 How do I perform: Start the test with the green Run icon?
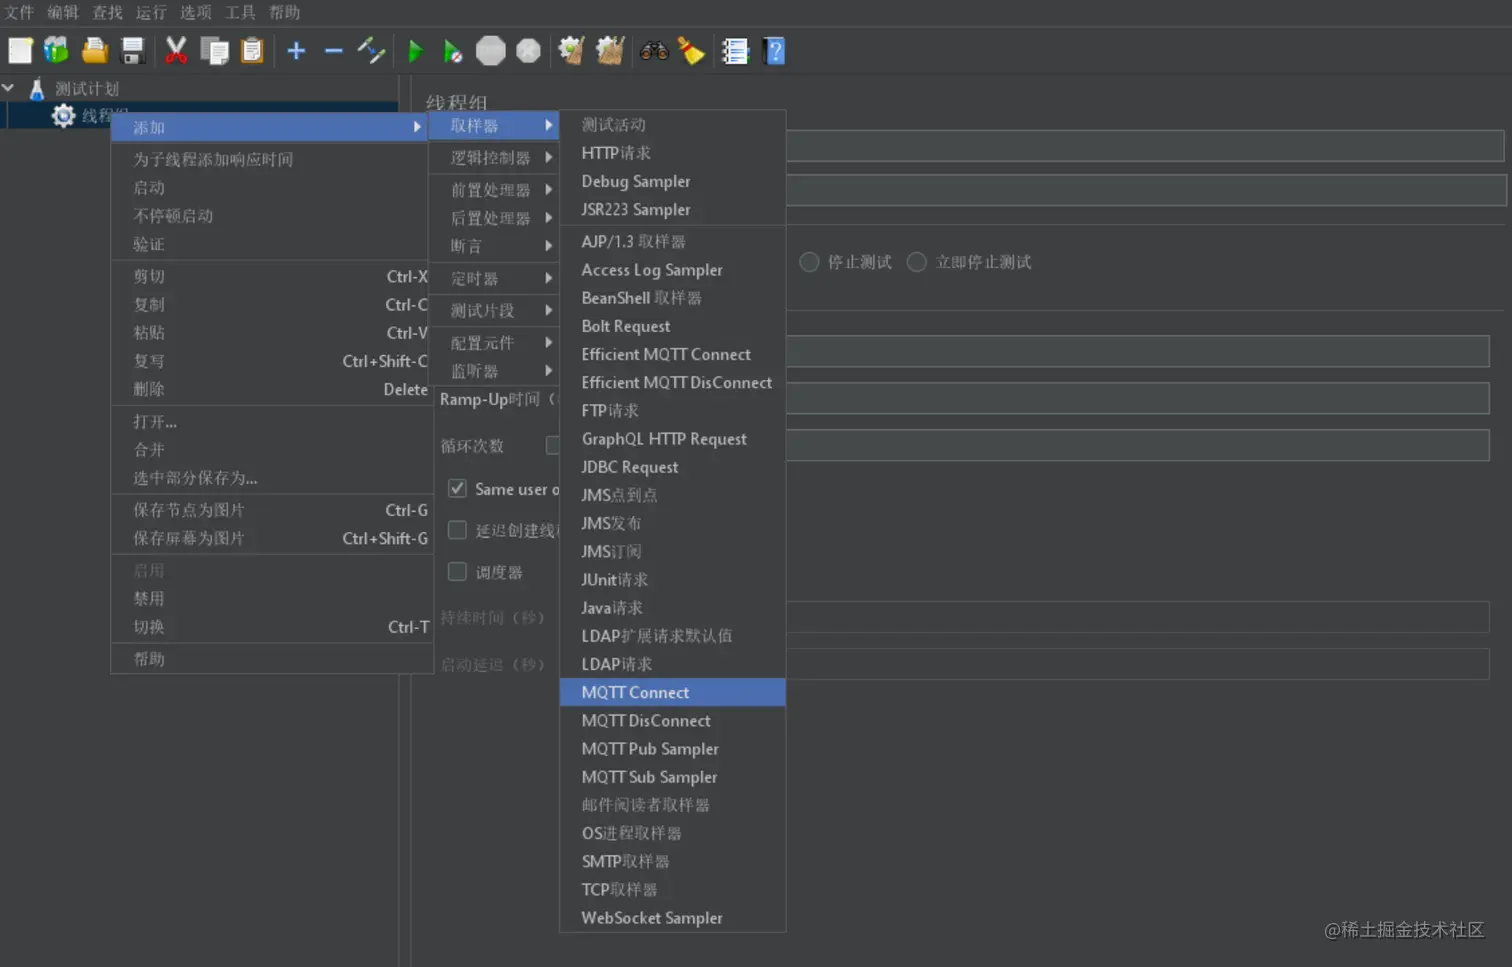417,50
